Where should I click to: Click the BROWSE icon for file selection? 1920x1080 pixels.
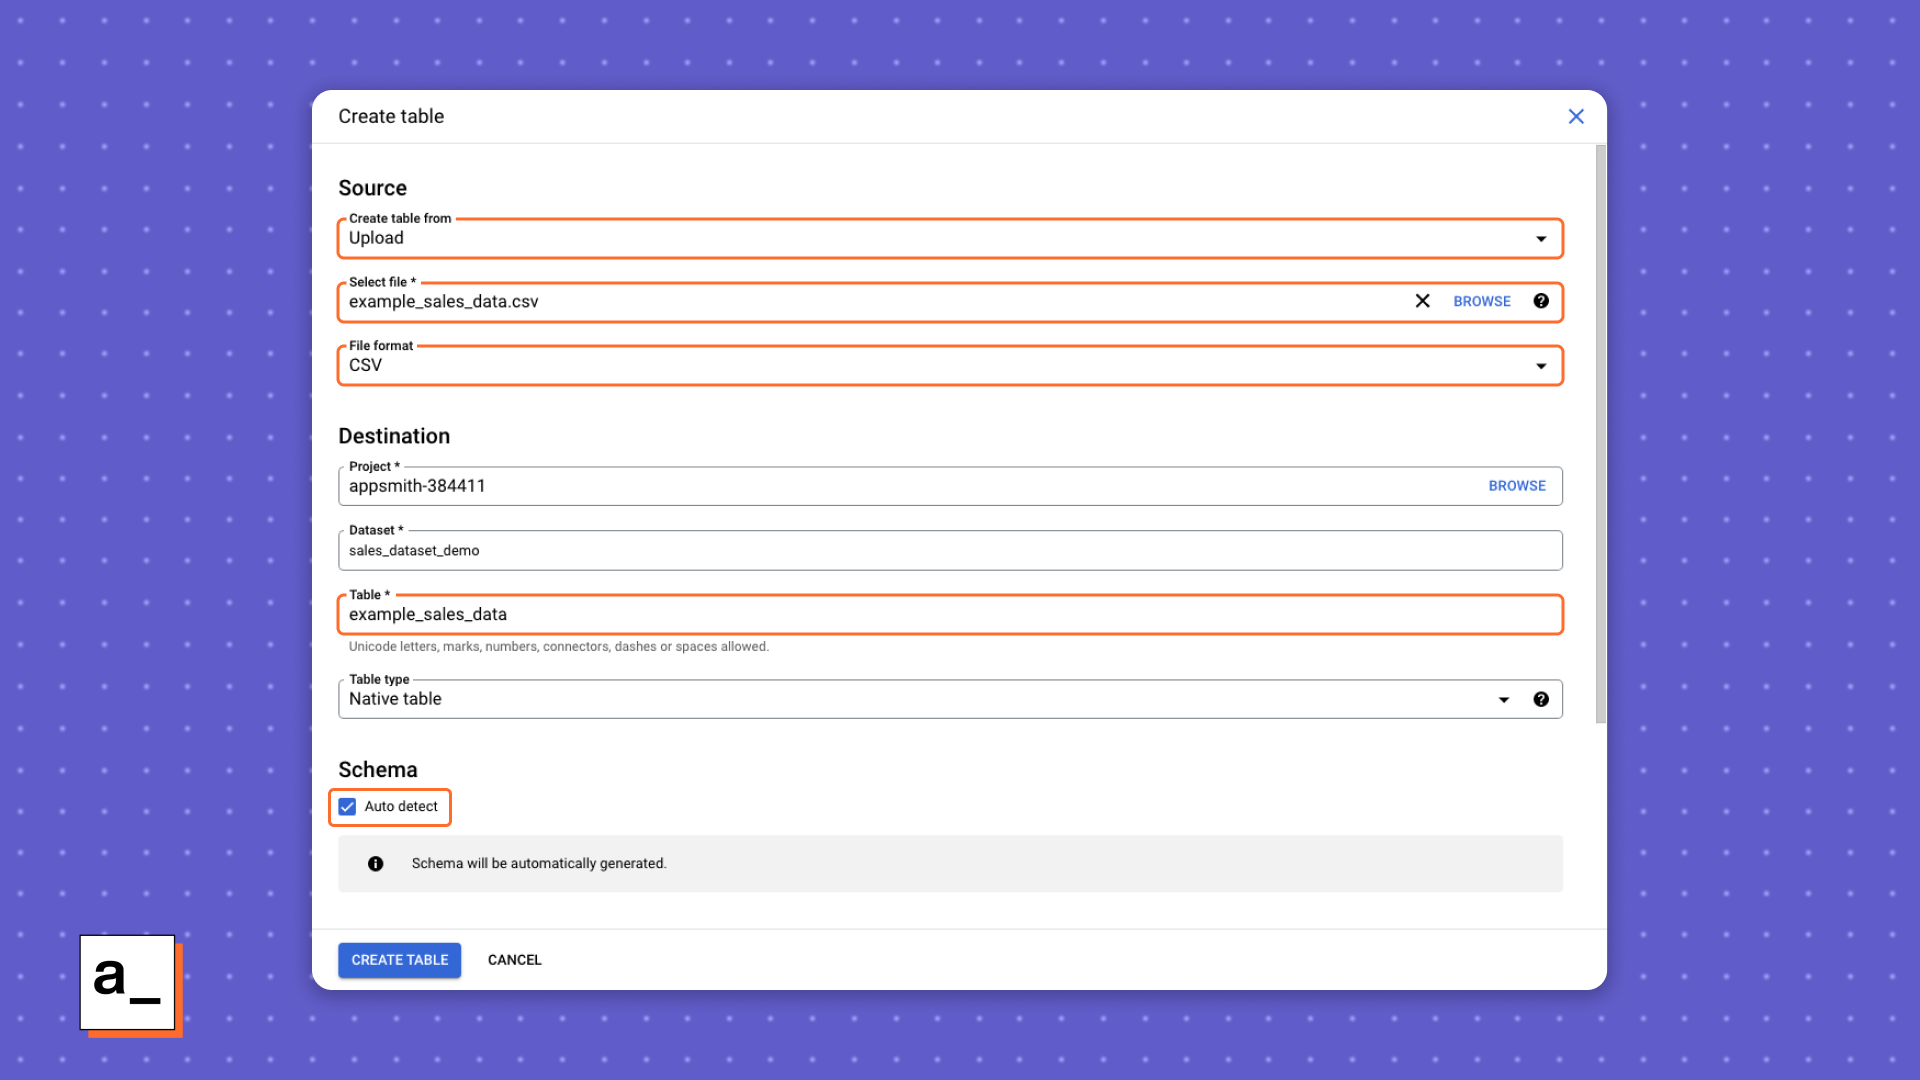tap(1481, 301)
